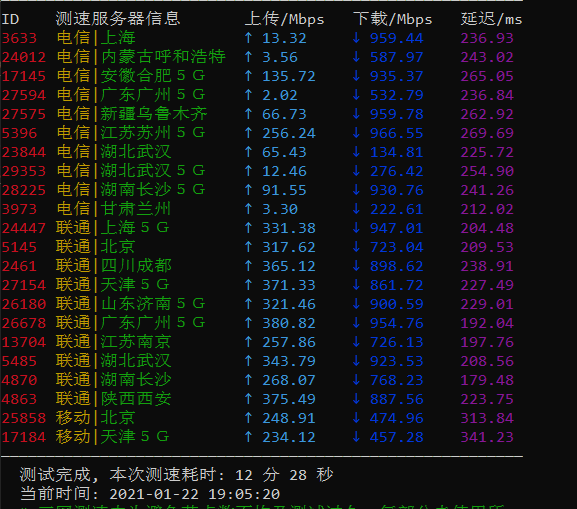The image size is (577, 509).
Task: Select server ID 17145
Action: coord(24,76)
